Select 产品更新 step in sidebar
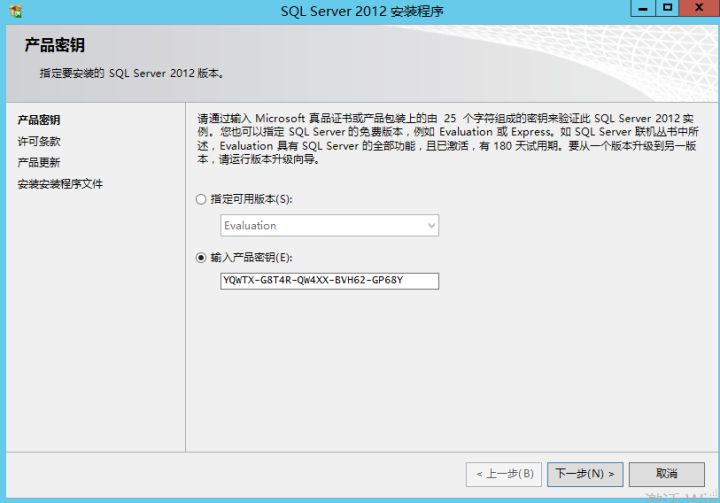720x503 pixels. tap(39, 163)
